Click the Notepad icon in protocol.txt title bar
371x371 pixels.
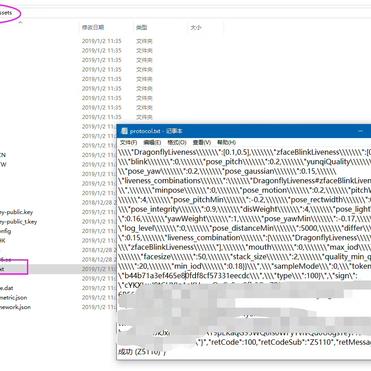(124, 131)
